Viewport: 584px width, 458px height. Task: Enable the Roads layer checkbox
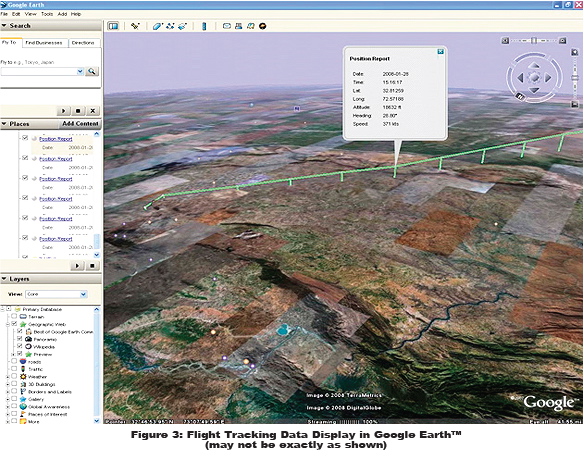click(x=14, y=361)
